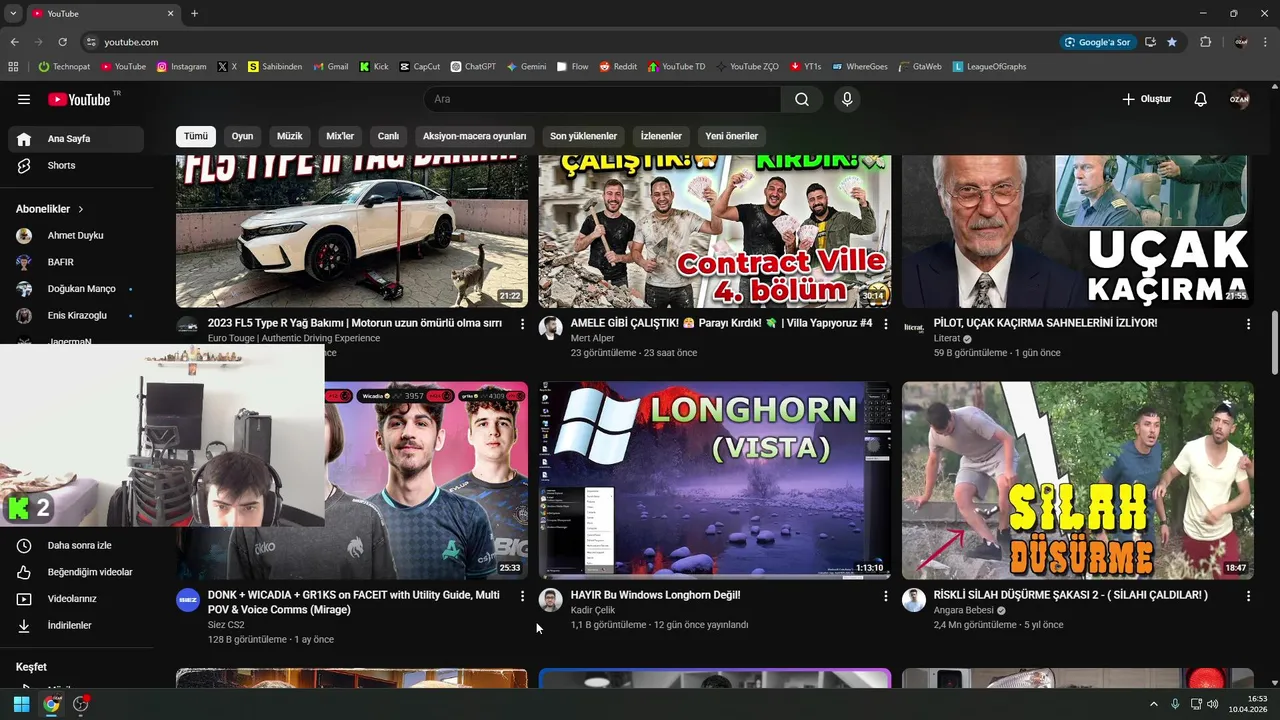Play the white Type R car thumbnail

point(352,231)
